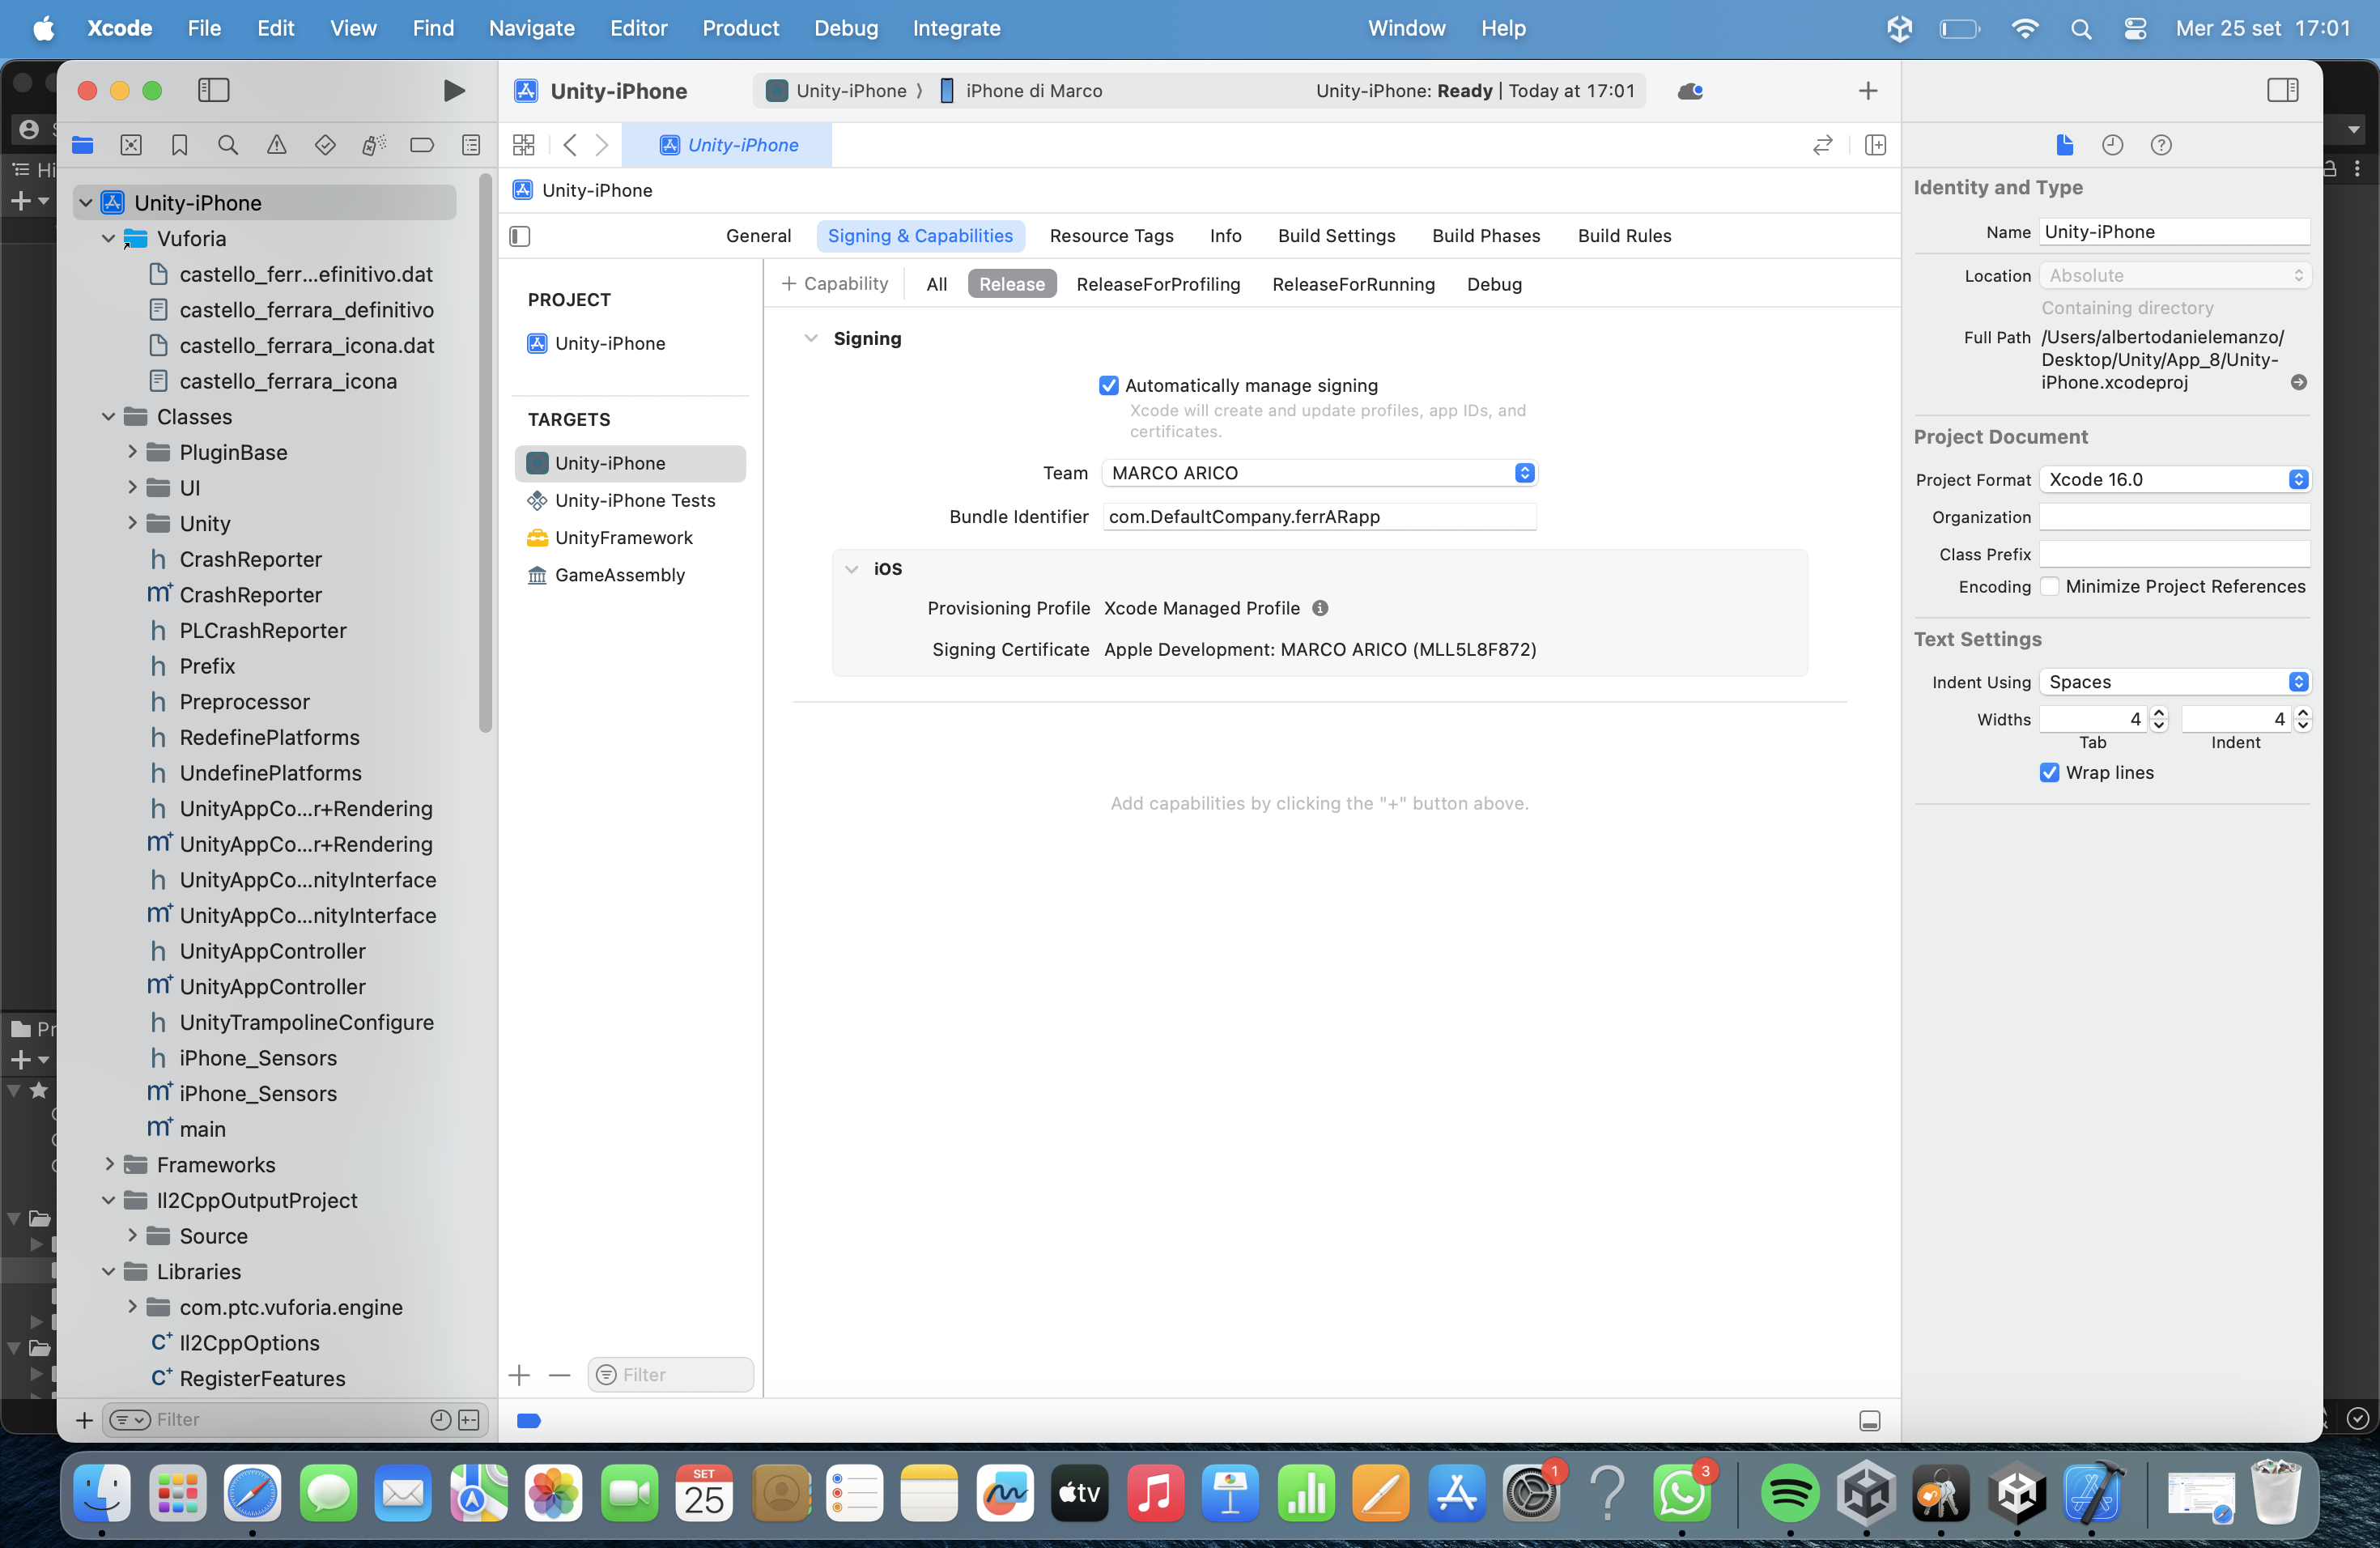
Task: Reveal the full path in Finder arrow
Action: pos(2299,382)
